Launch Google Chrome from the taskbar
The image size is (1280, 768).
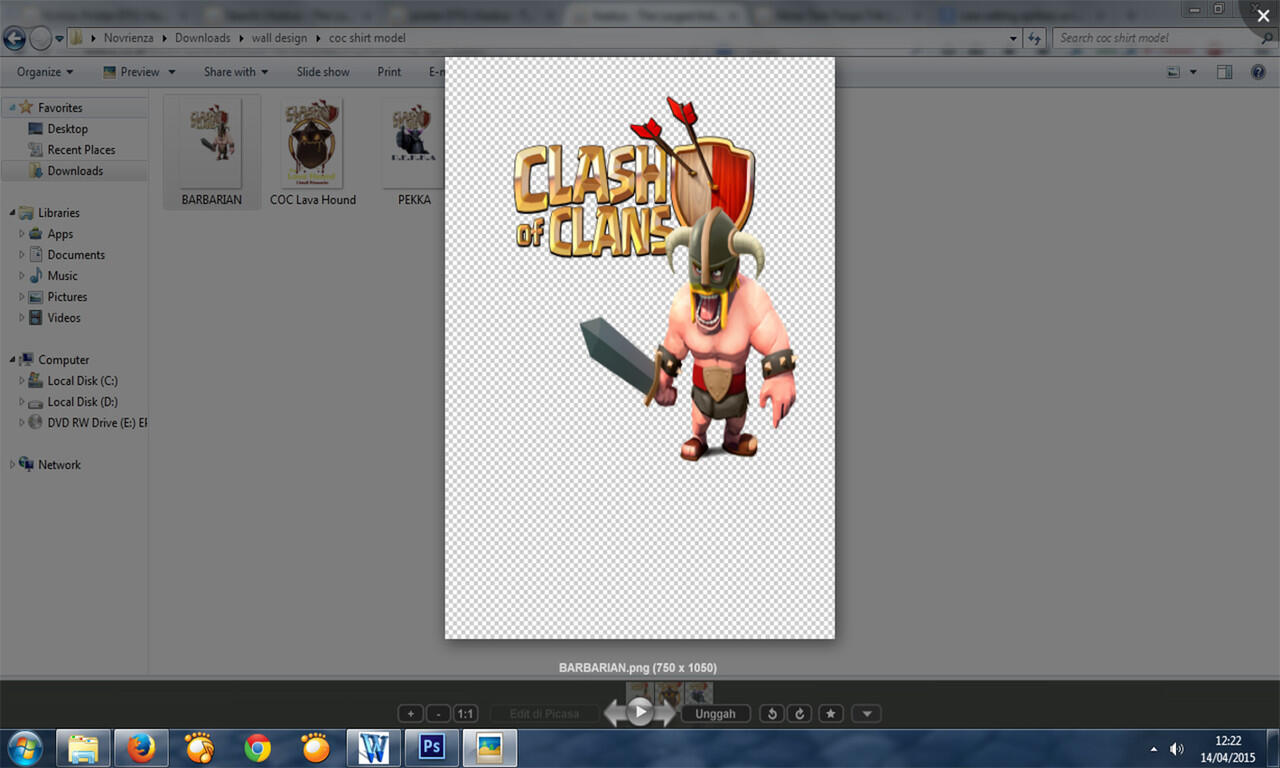(257, 748)
